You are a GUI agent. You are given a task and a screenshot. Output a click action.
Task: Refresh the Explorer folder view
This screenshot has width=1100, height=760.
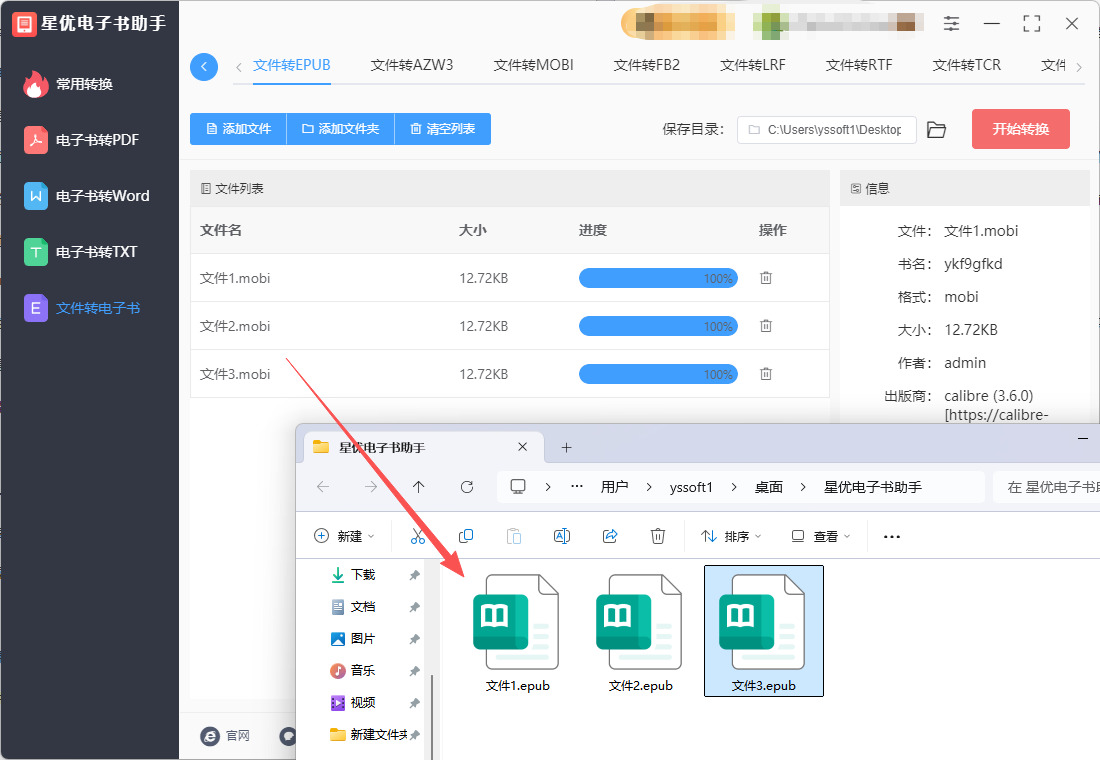pos(466,487)
